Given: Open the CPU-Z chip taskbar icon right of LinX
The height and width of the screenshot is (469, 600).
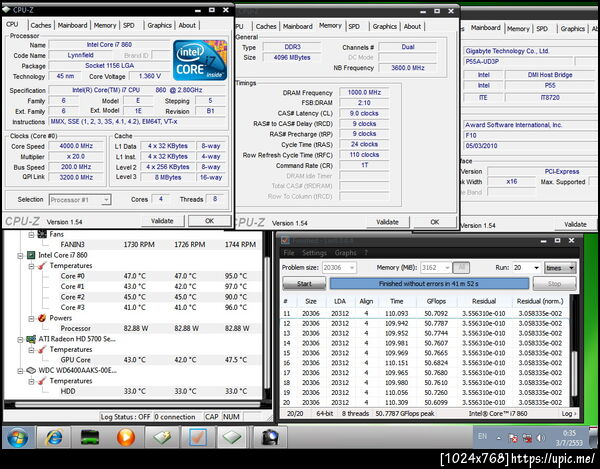Looking at the screenshot, I should coord(232,437).
